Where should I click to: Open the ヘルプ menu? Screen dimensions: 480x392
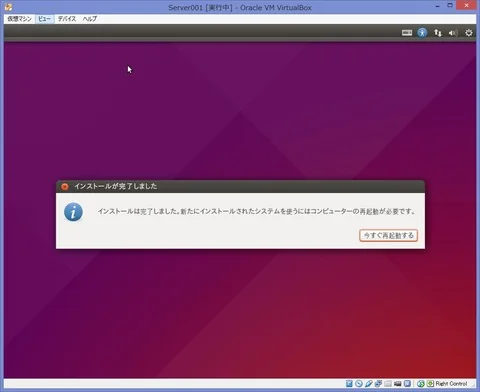pyautogui.click(x=90, y=19)
